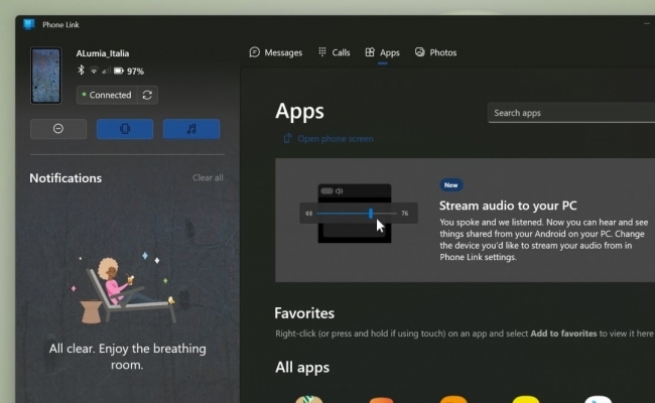The image size is (655, 403).
Task: Click the Calls tab dial pad icon
Action: pyautogui.click(x=322, y=52)
